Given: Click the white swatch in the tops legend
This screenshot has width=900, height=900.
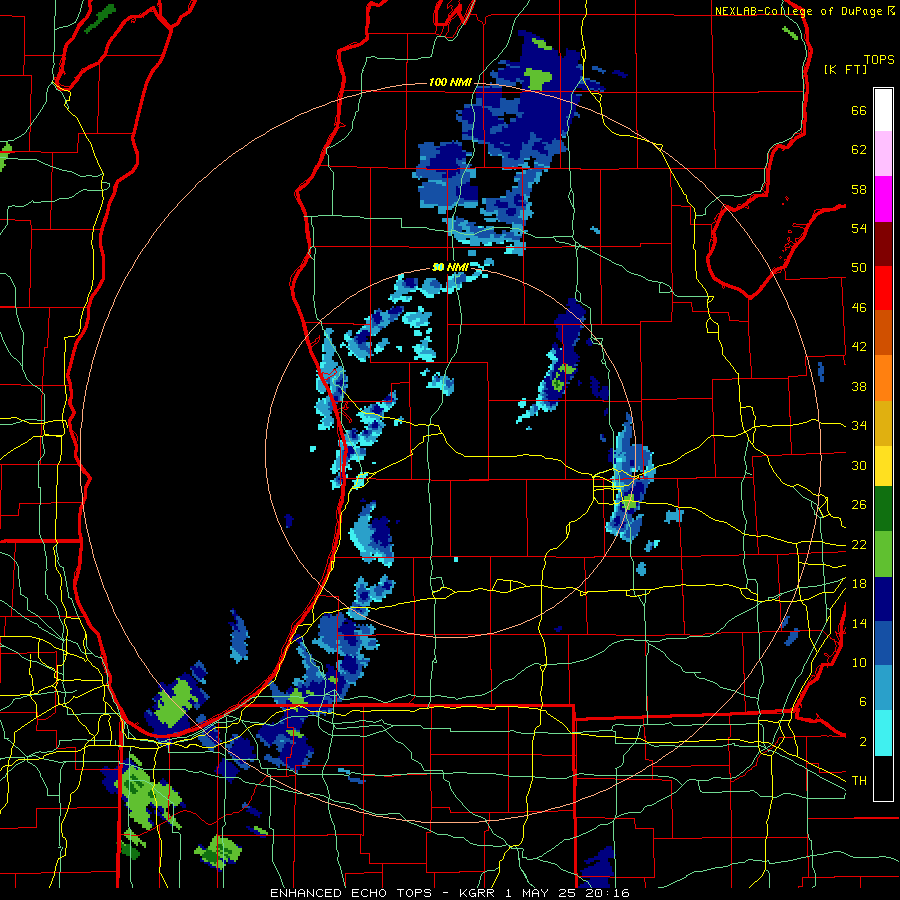Looking at the screenshot, I should (883, 110).
